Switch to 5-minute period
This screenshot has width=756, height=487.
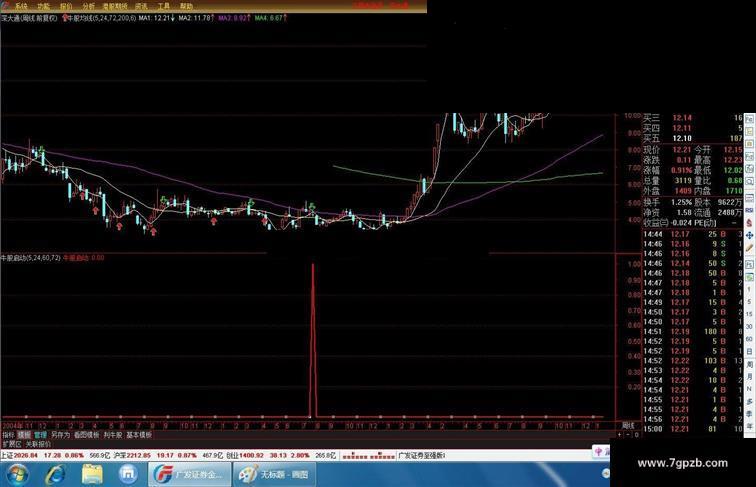tap(749, 301)
